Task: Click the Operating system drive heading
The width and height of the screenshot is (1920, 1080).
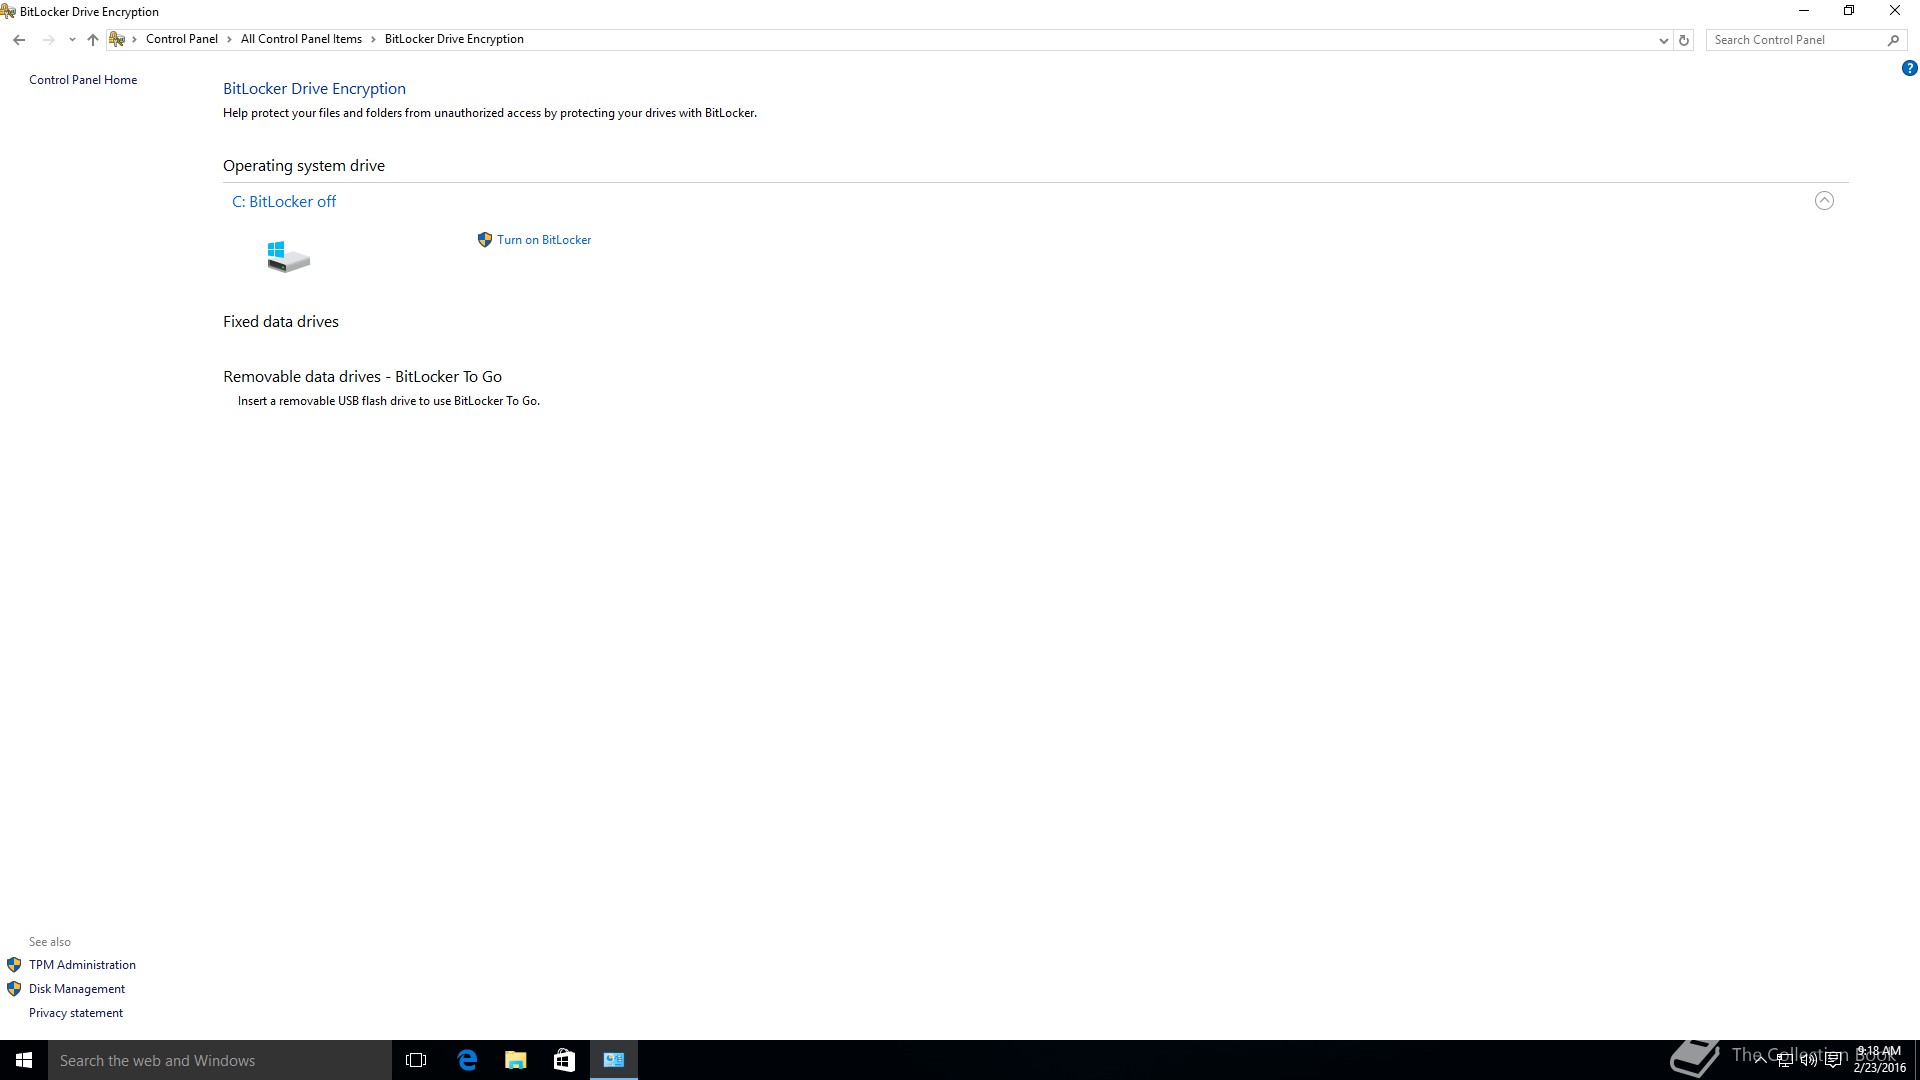Action: click(x=304, y=166)
